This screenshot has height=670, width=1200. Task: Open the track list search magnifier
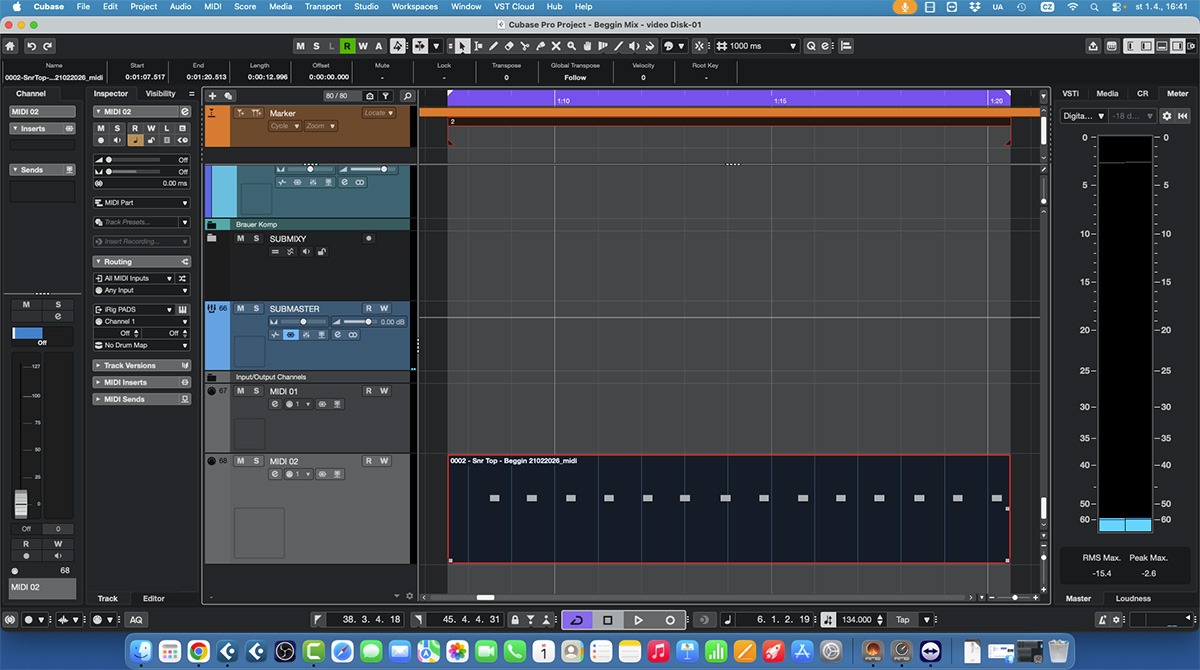tap(406, 96)
